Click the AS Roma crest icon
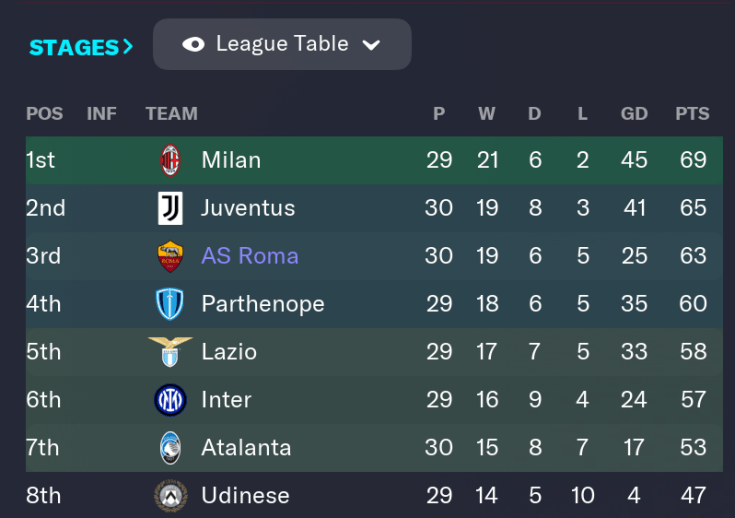This screenshot has height=518, width=735. (x=170, y=256)
